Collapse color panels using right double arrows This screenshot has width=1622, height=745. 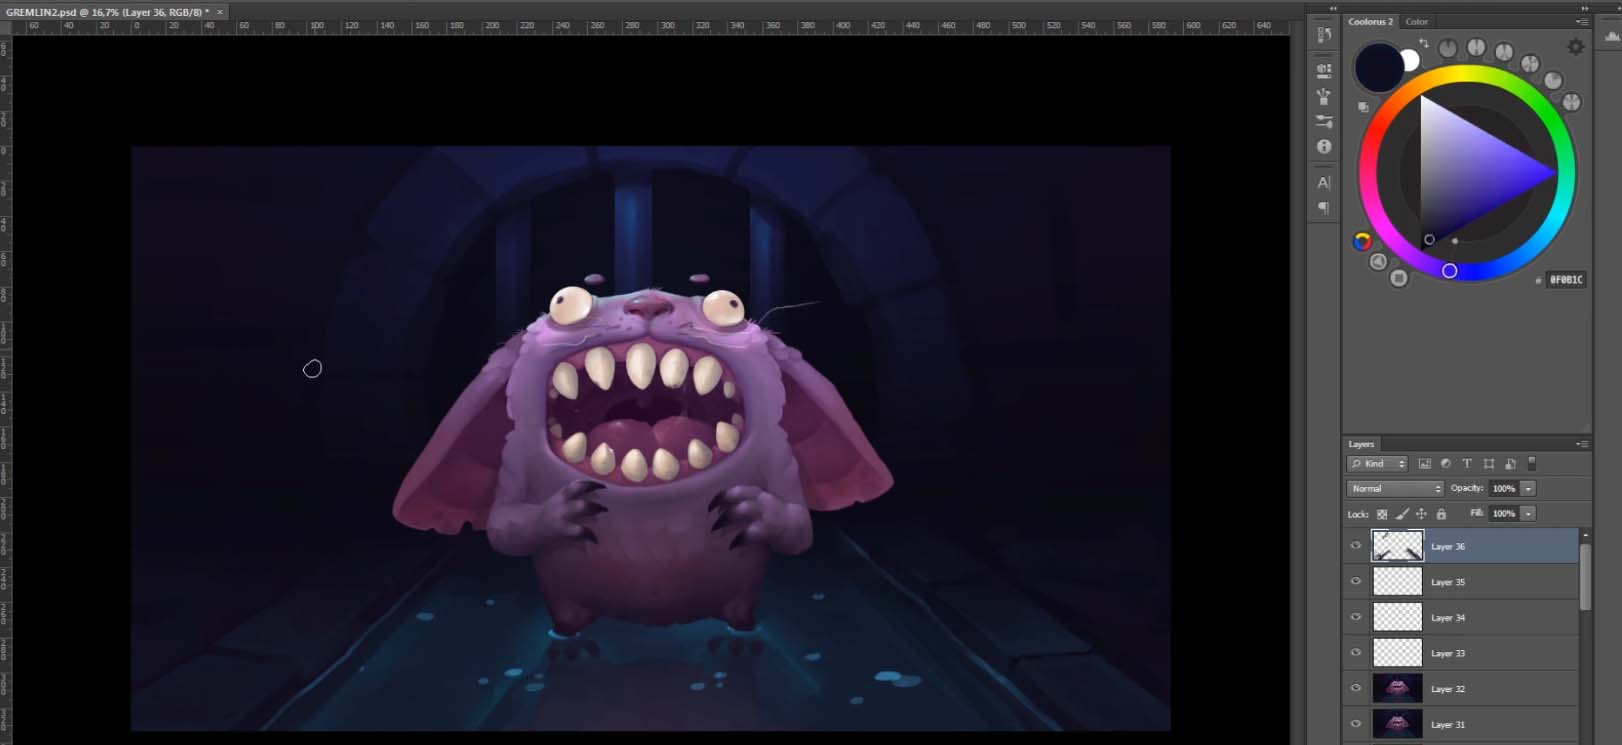coord(1584,8)
